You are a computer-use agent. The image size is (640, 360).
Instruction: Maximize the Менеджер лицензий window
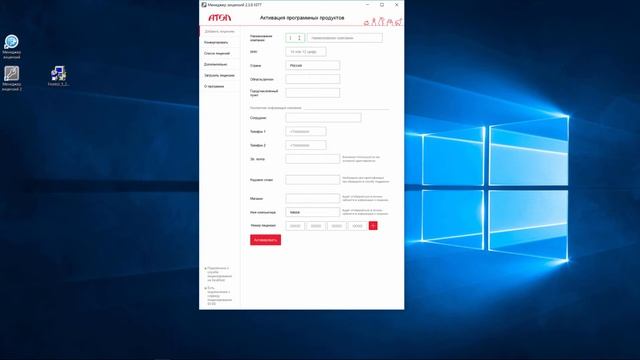[382, 5]
